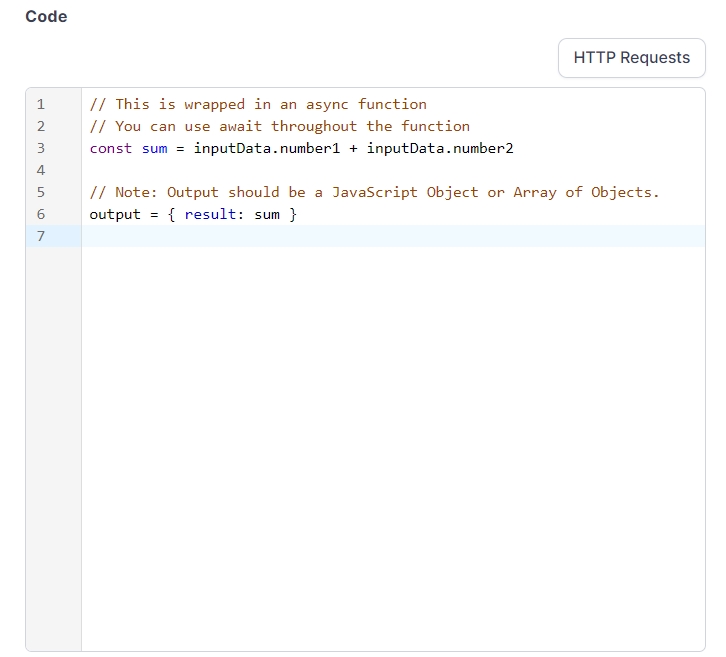Screen dimensions: 726x657
Task: Select line number 6 in the gutter
Action: click(41, 214)
